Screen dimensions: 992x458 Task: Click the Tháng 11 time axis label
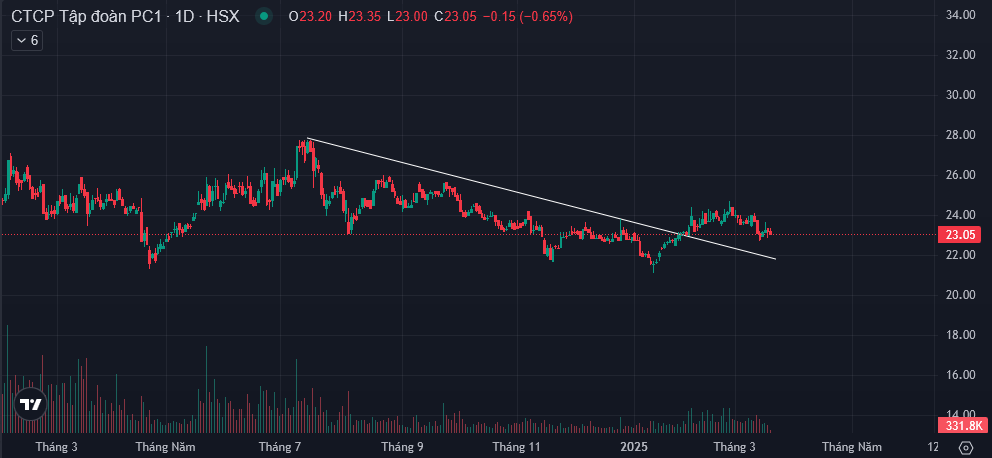pyautogui.click(x=517, y=447)
